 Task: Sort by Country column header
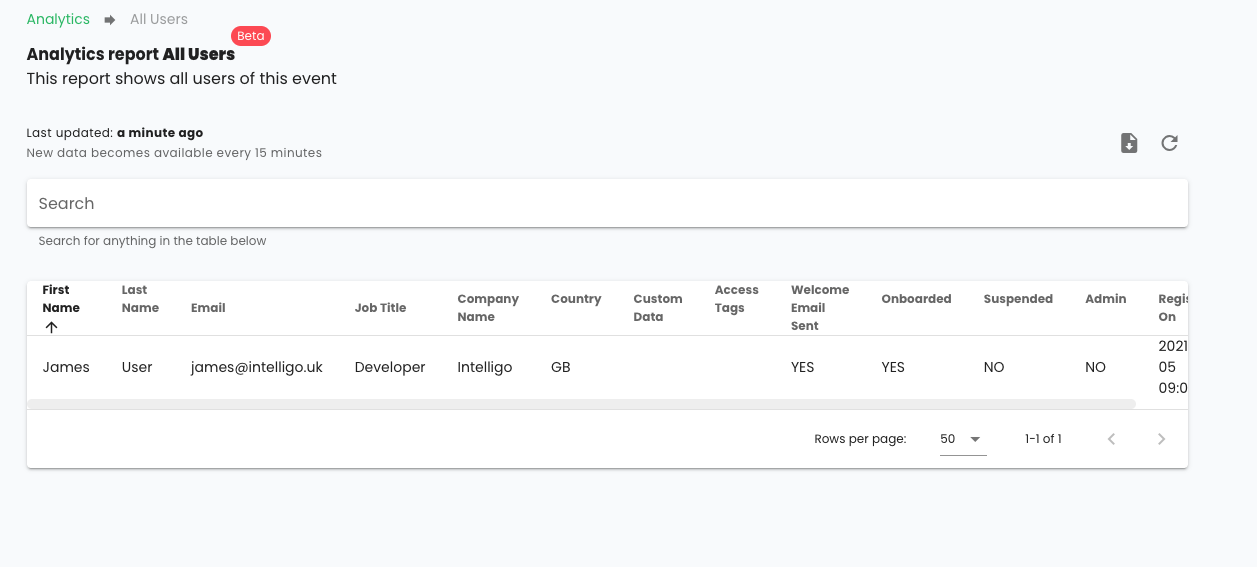tap(576, 299)
